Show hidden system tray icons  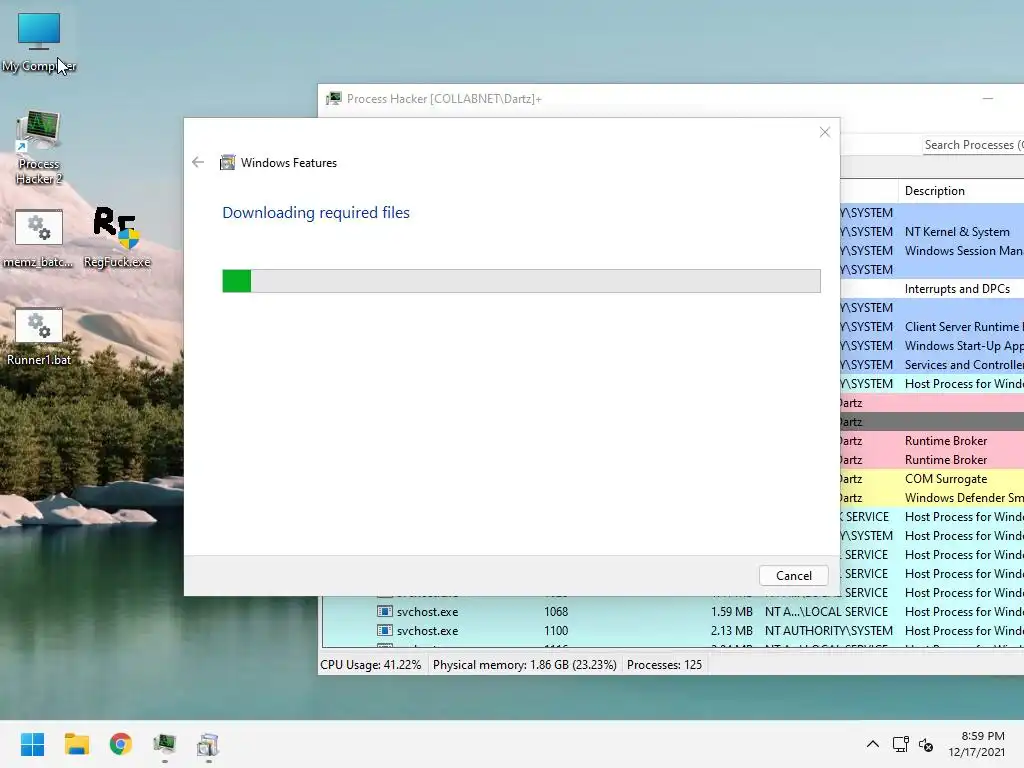[x=872, y=744]
